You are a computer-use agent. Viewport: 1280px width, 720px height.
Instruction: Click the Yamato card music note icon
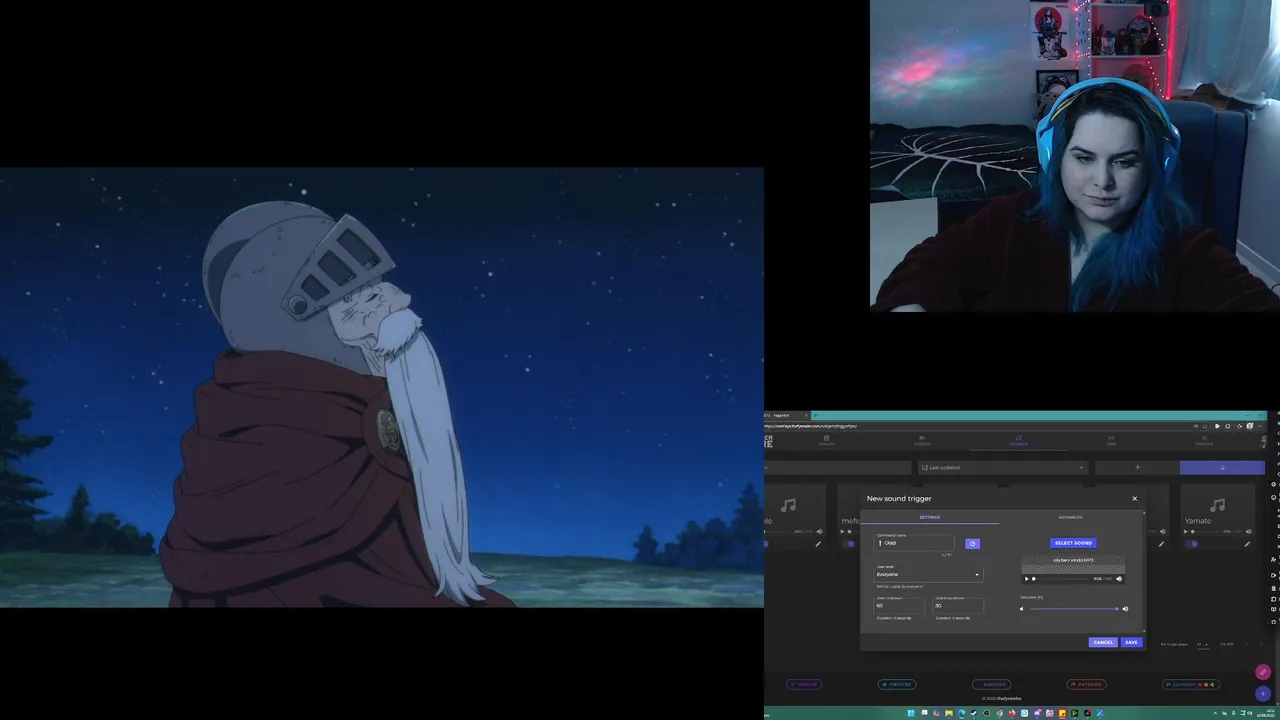point(1217,505)
